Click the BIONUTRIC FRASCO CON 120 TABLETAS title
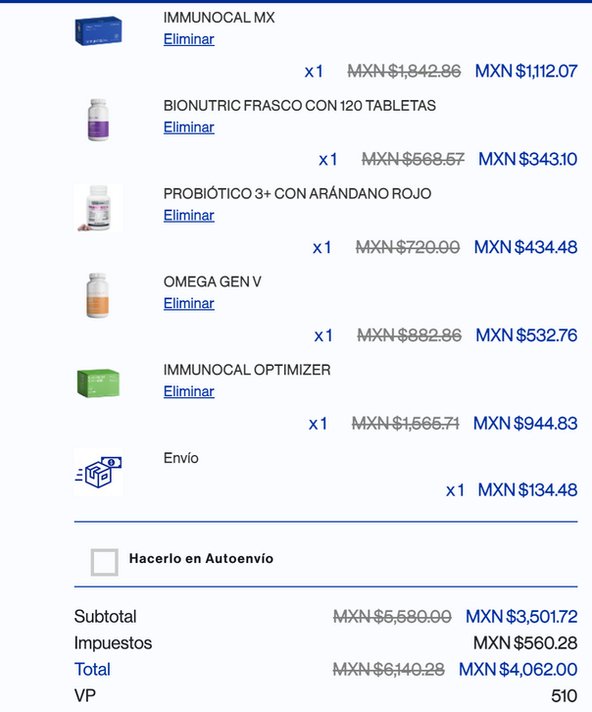Screen dimensions: 592x712 pyautogui.click(x=300, y=106)
